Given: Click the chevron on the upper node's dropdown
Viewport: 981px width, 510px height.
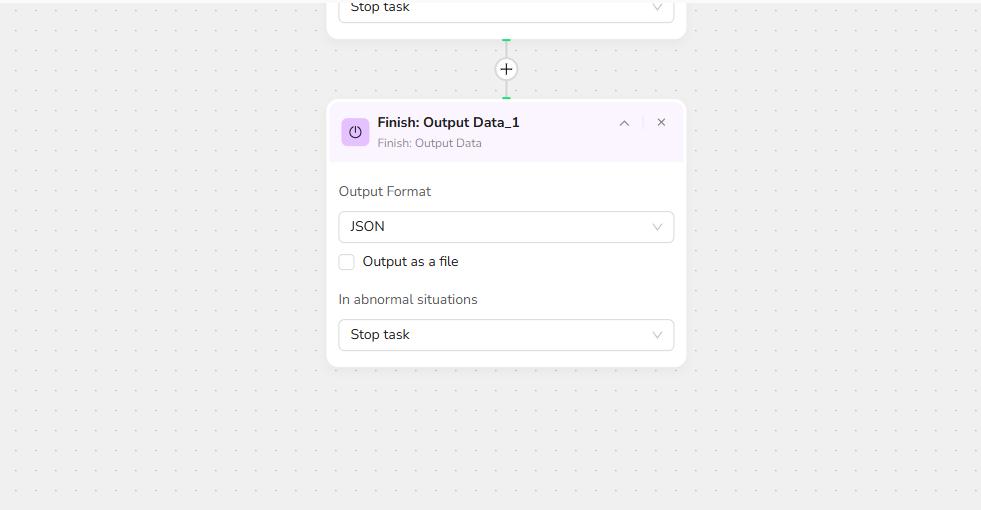Looking at the screenshot, I should 657,8.
